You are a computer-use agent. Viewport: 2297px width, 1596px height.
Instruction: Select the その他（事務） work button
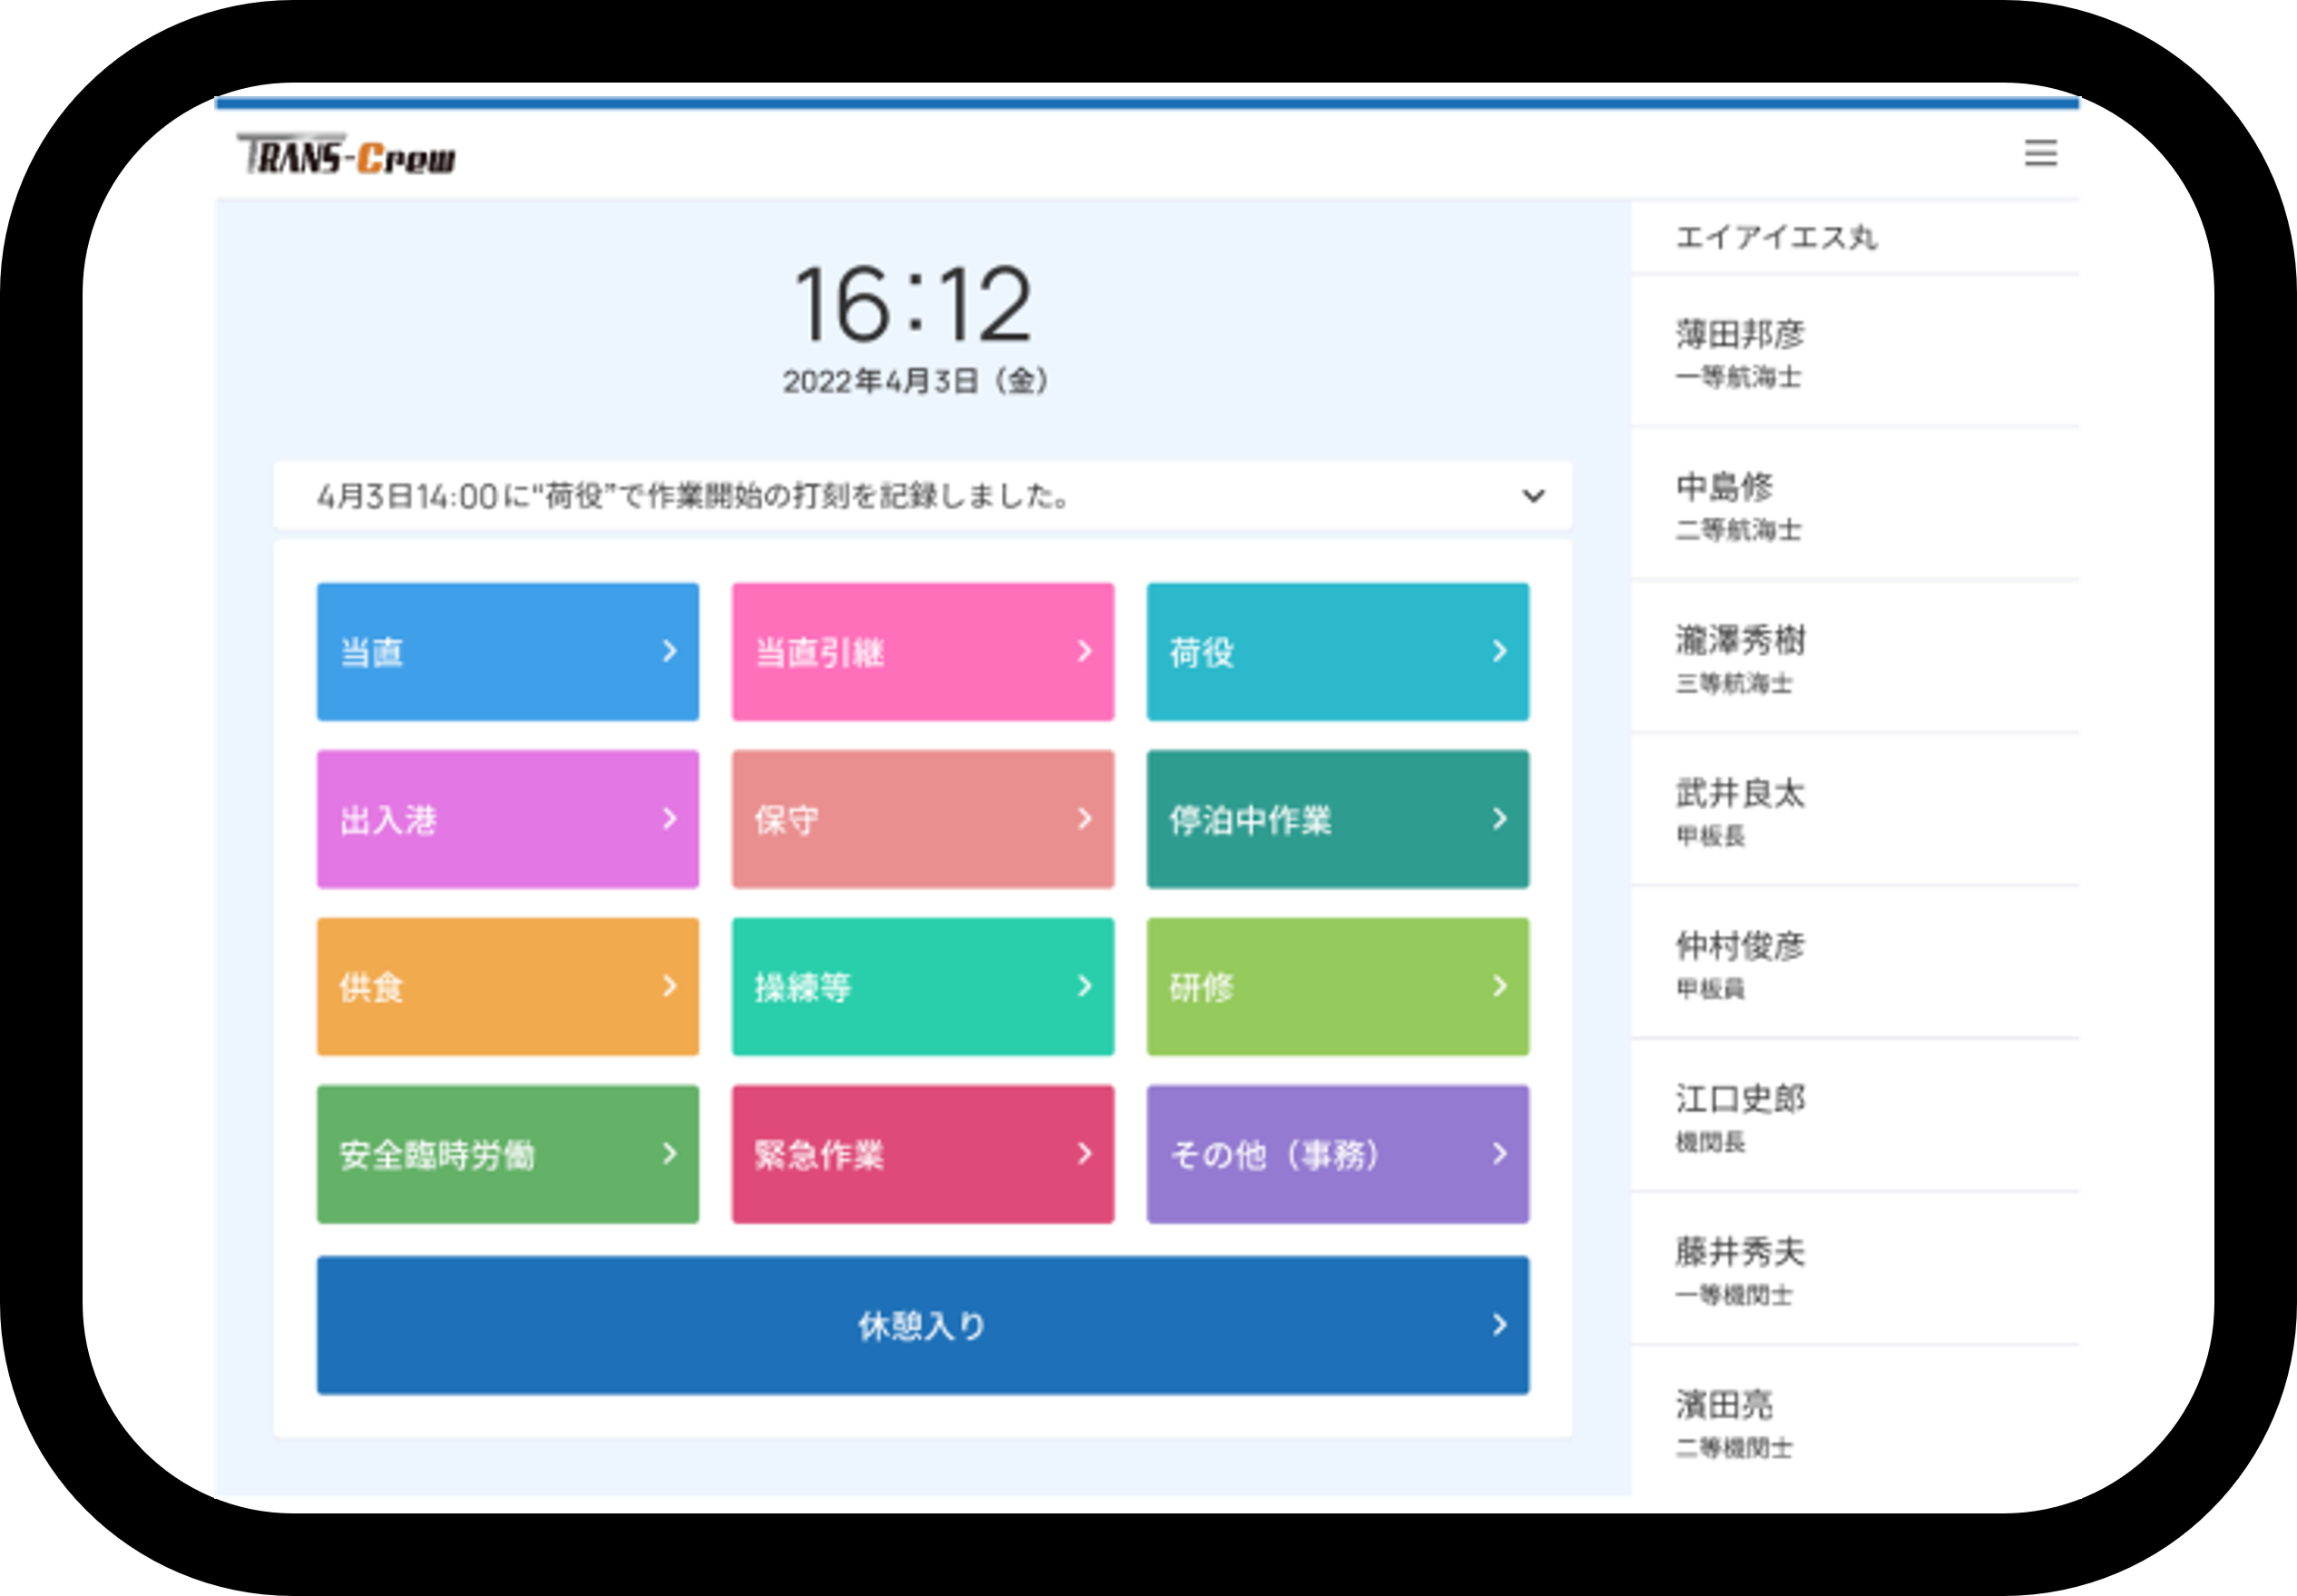[x=1338, y=1154]
